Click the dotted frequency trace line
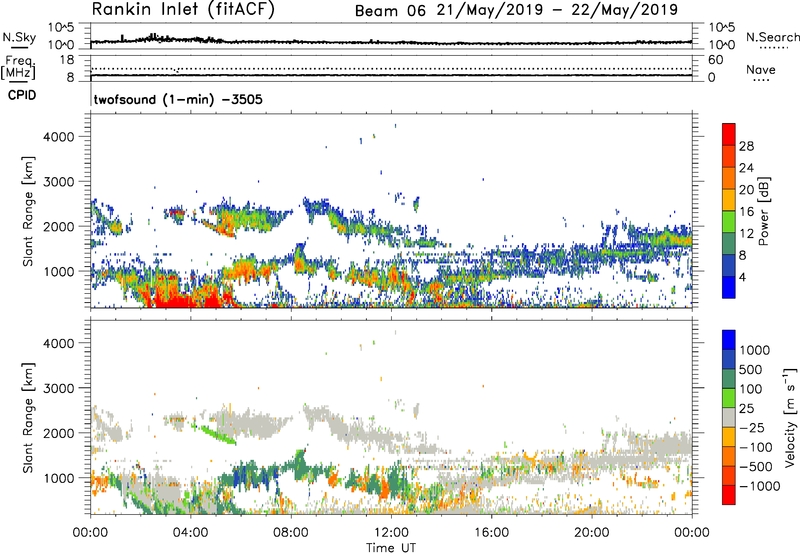Viewport: 800px width, 554px height. click(391, 68)
